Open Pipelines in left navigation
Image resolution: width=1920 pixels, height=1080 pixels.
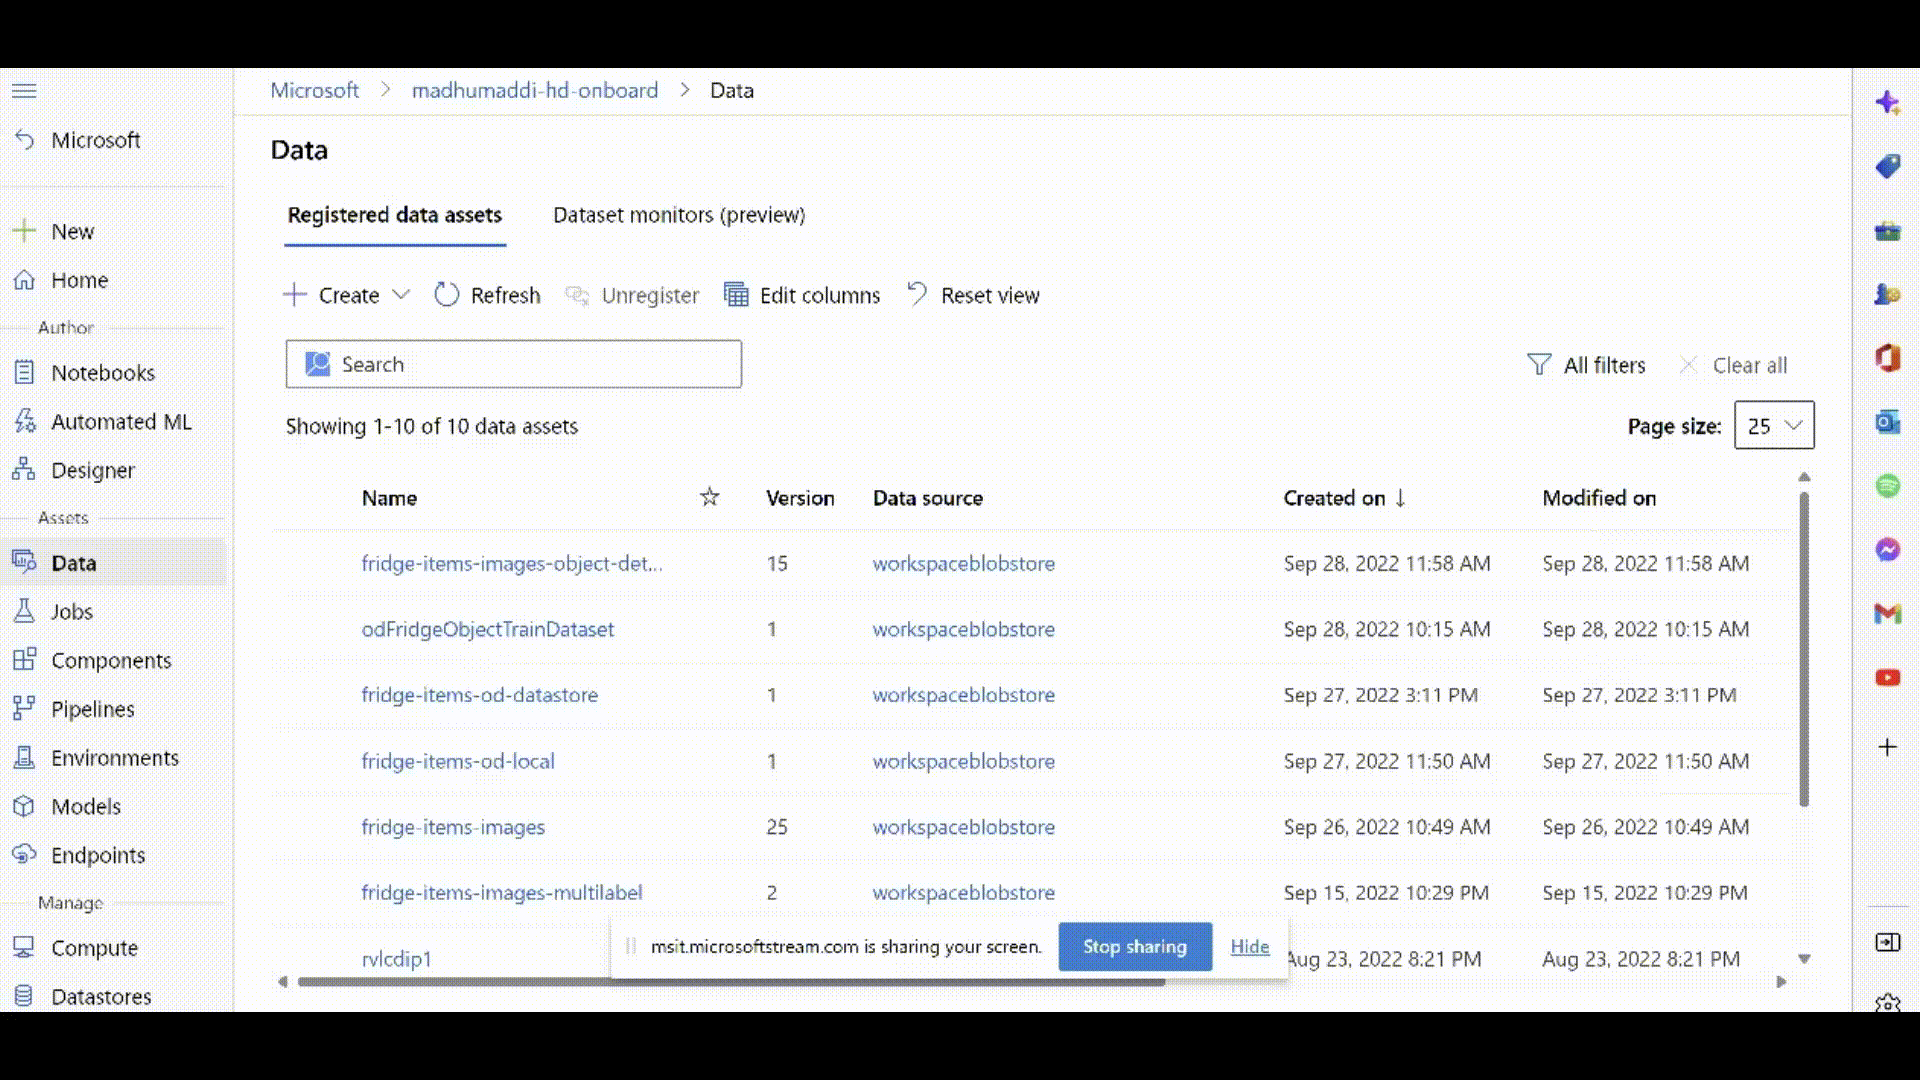pos(92,708)
